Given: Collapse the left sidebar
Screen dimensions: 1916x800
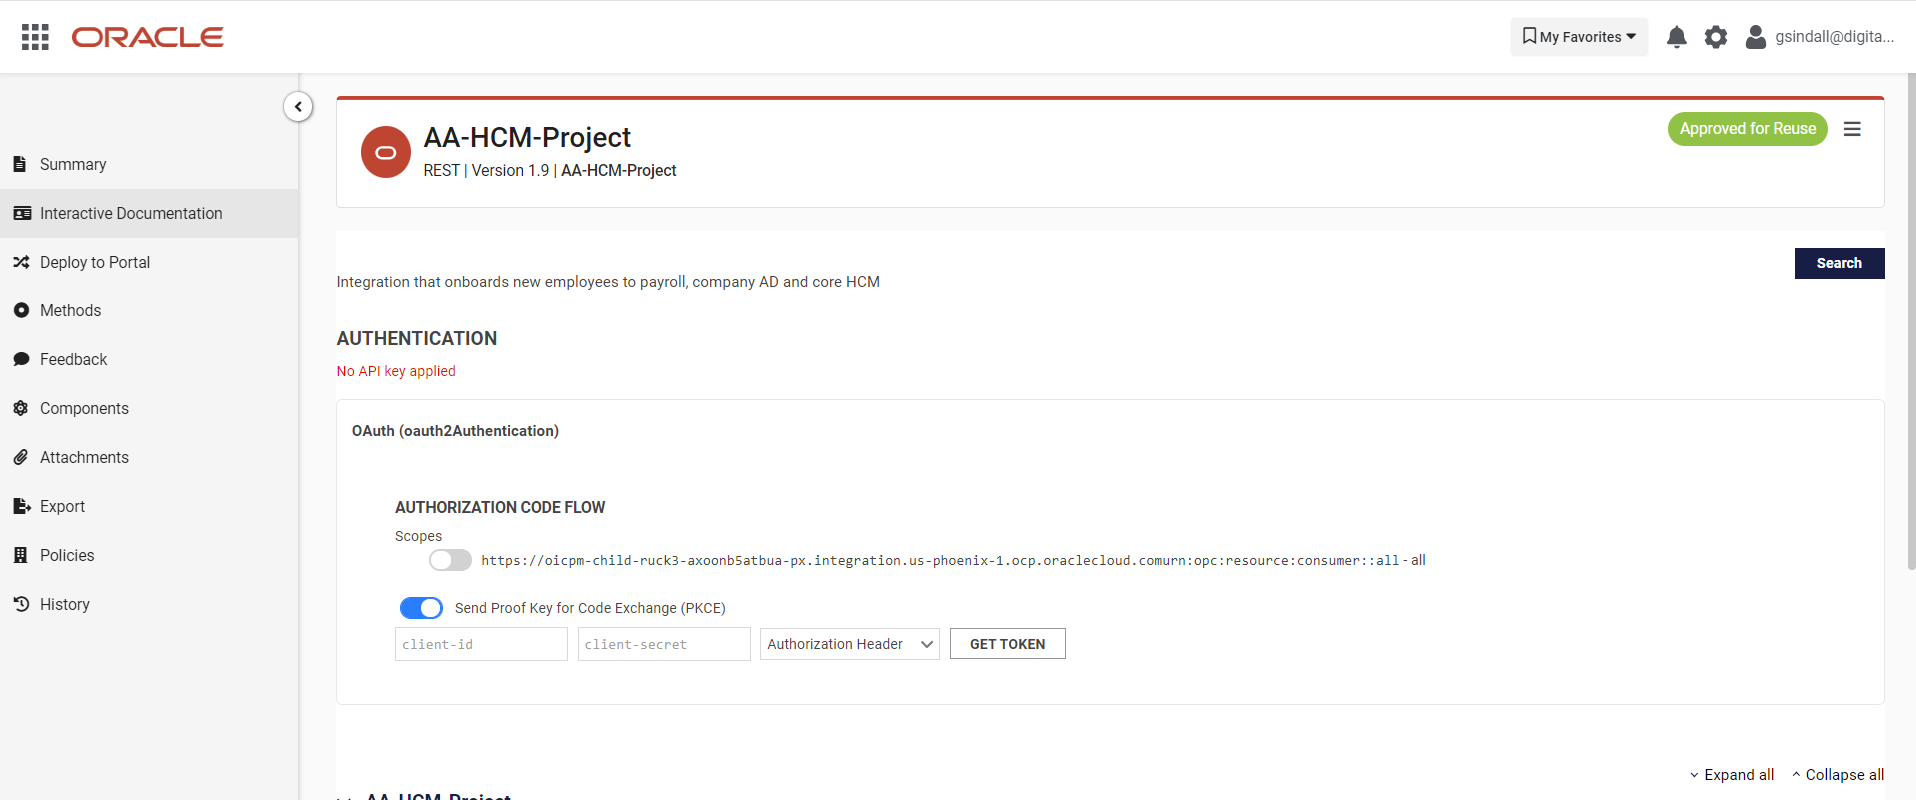Looking at the screenshot, I should 298,107.
